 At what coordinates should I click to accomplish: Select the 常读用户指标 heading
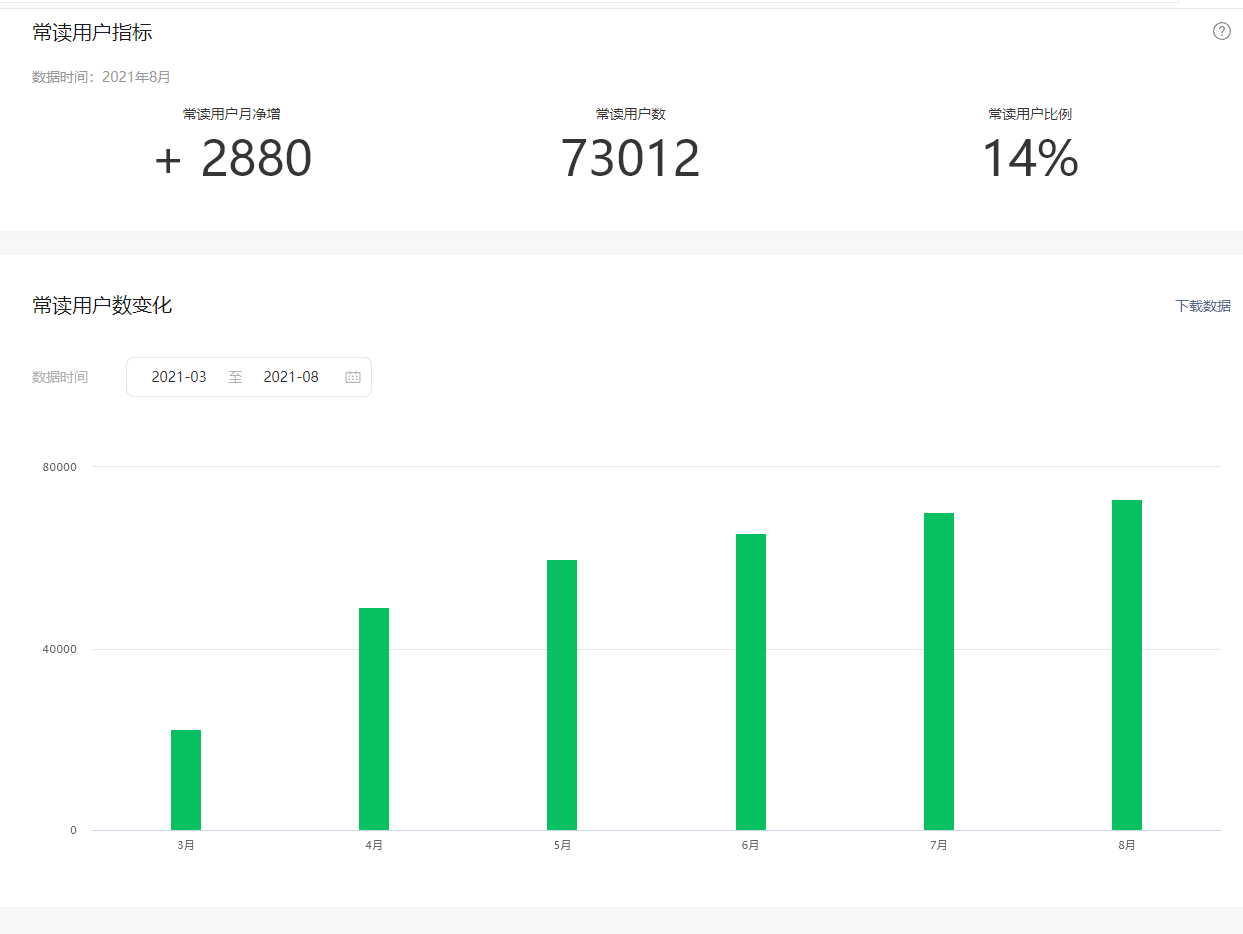coord(92,33)
